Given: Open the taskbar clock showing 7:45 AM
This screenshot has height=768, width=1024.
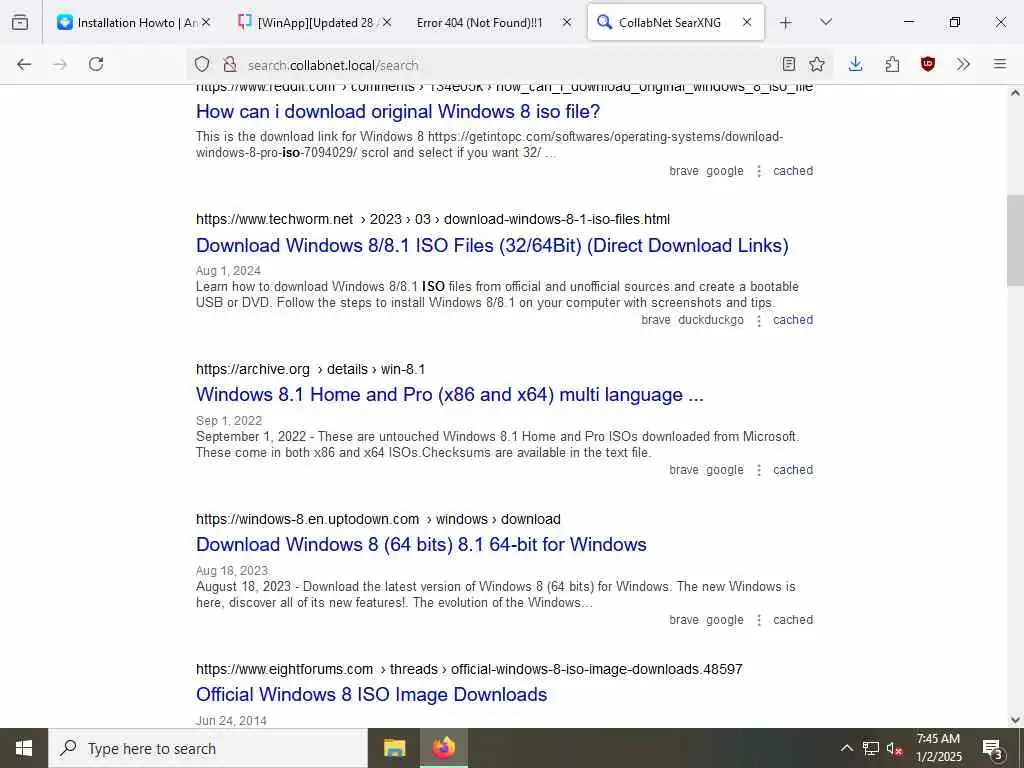Looking at the screenshot, I should point(938,748).
